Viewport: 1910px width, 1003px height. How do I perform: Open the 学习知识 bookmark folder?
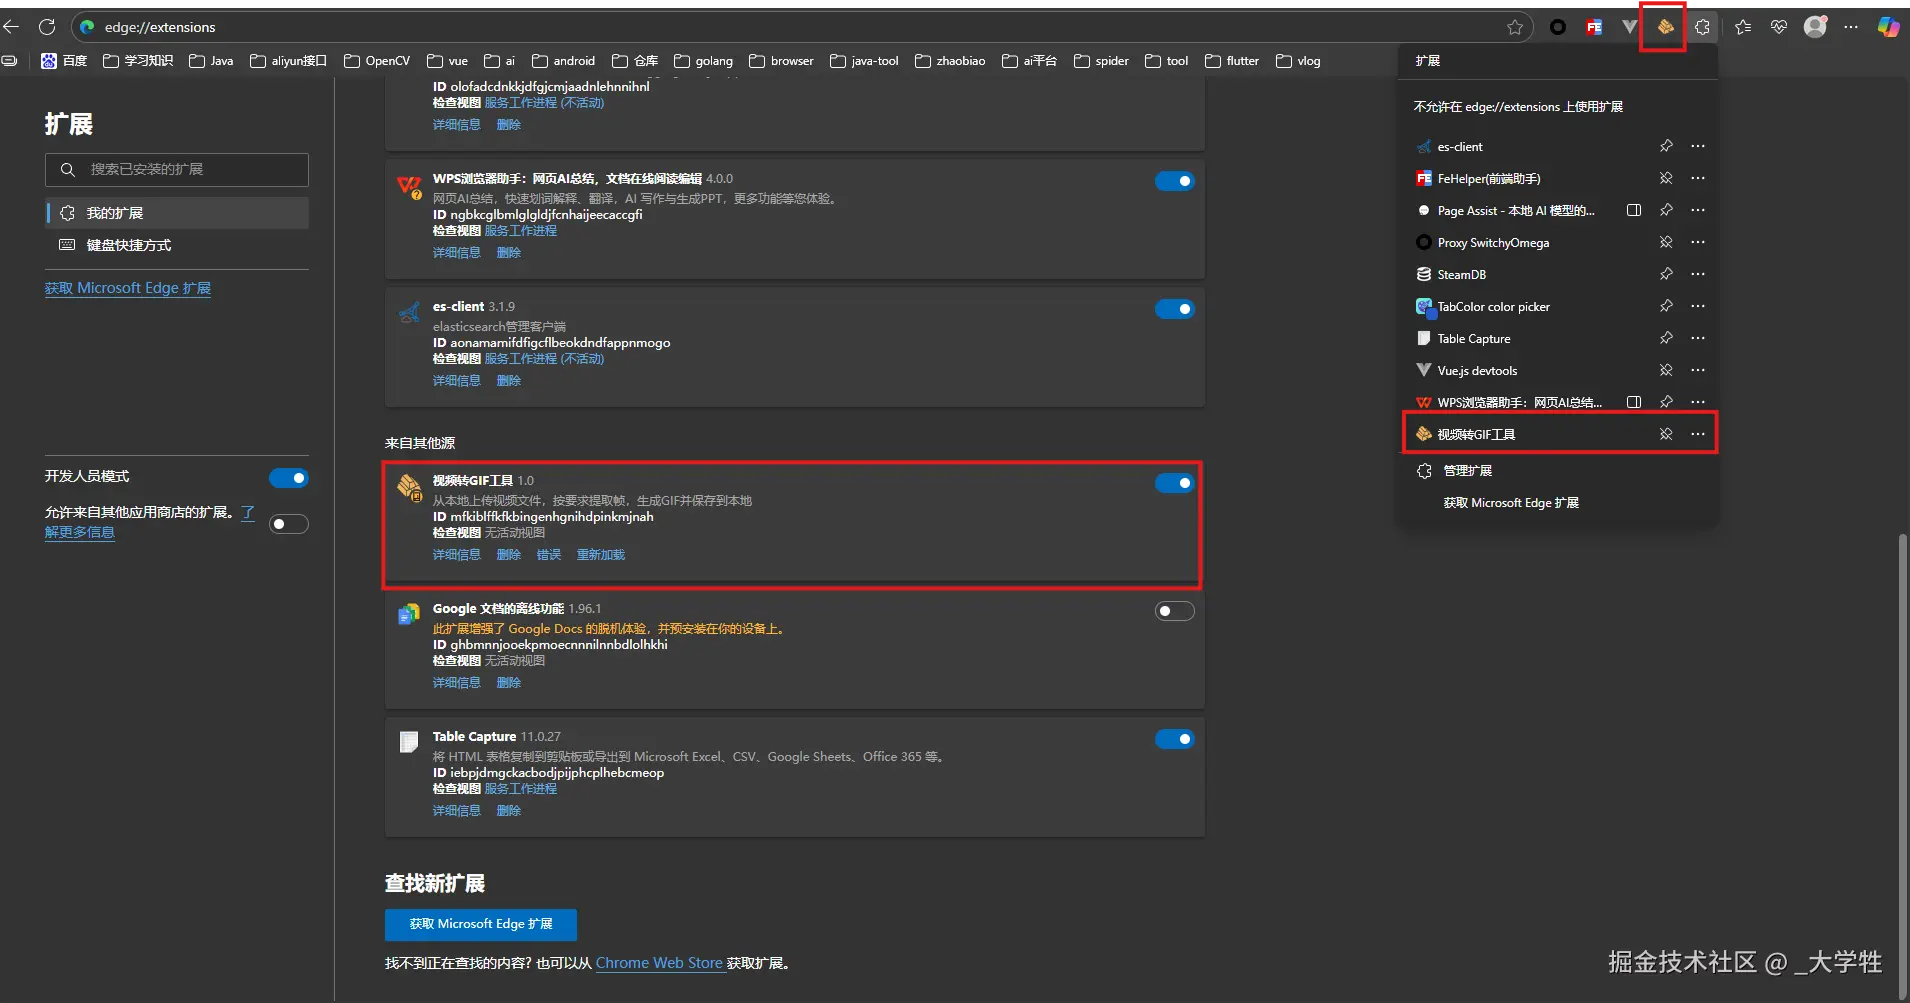[138, 61]
